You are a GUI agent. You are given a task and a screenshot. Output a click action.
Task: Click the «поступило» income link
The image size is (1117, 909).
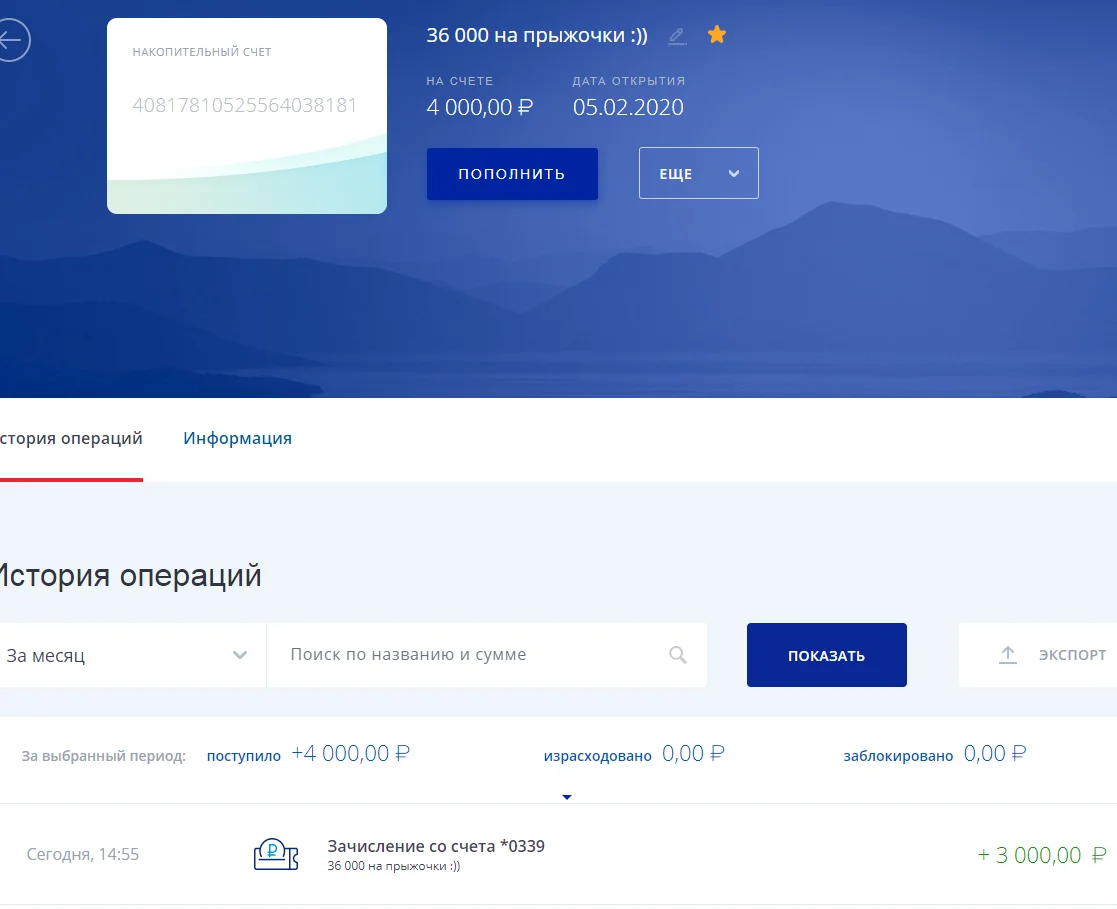(245, 755)
